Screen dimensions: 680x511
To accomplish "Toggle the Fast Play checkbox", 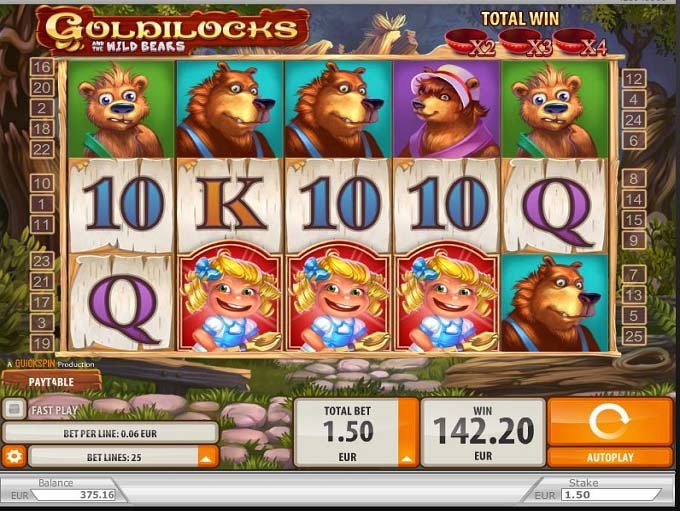I will coord(14,409).
